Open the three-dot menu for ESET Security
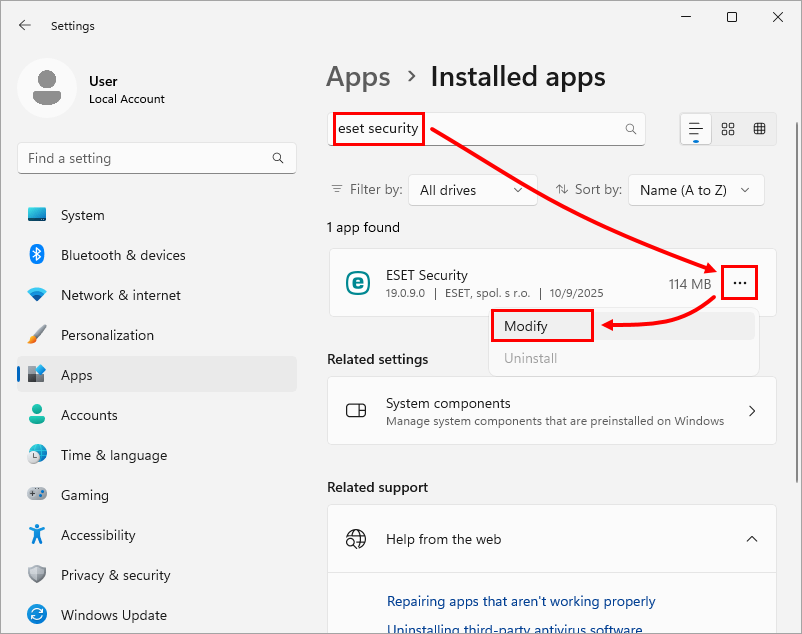802x634 pixels. [739, 284]
